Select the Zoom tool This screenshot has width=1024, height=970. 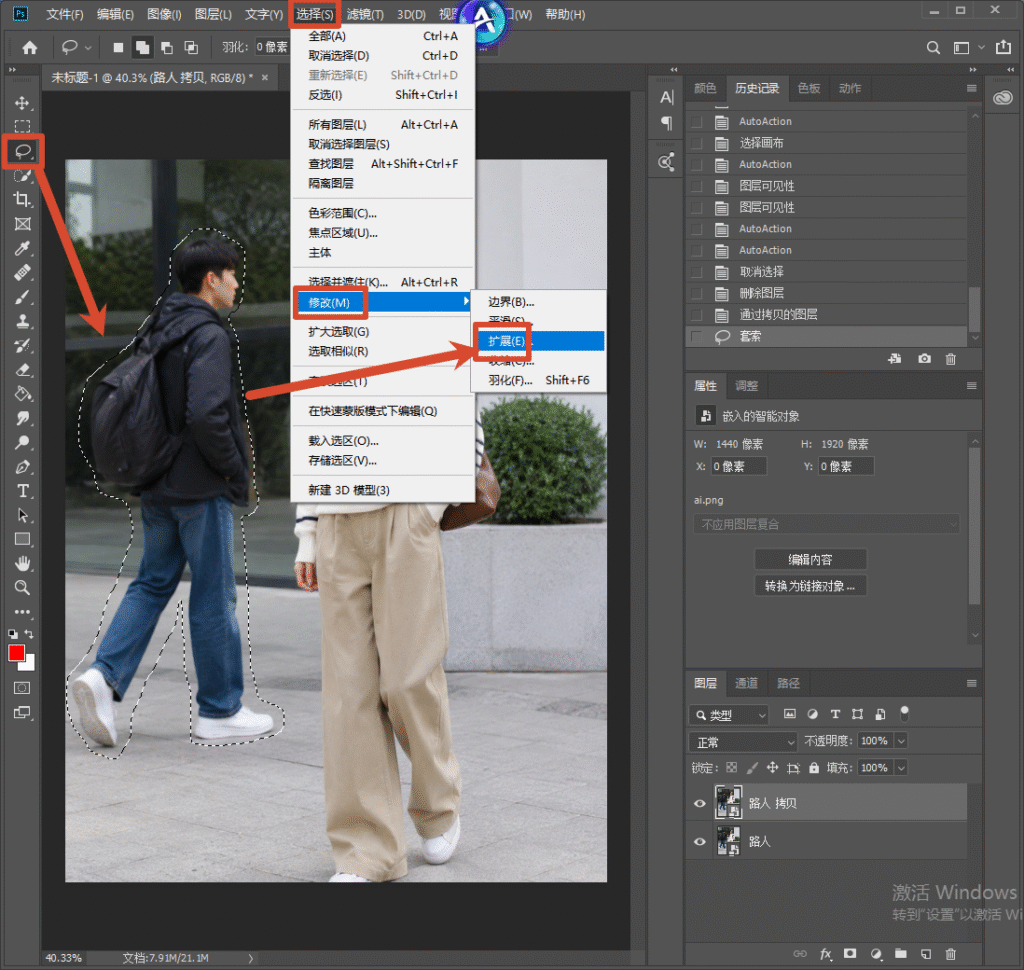(x=22, y=587)
